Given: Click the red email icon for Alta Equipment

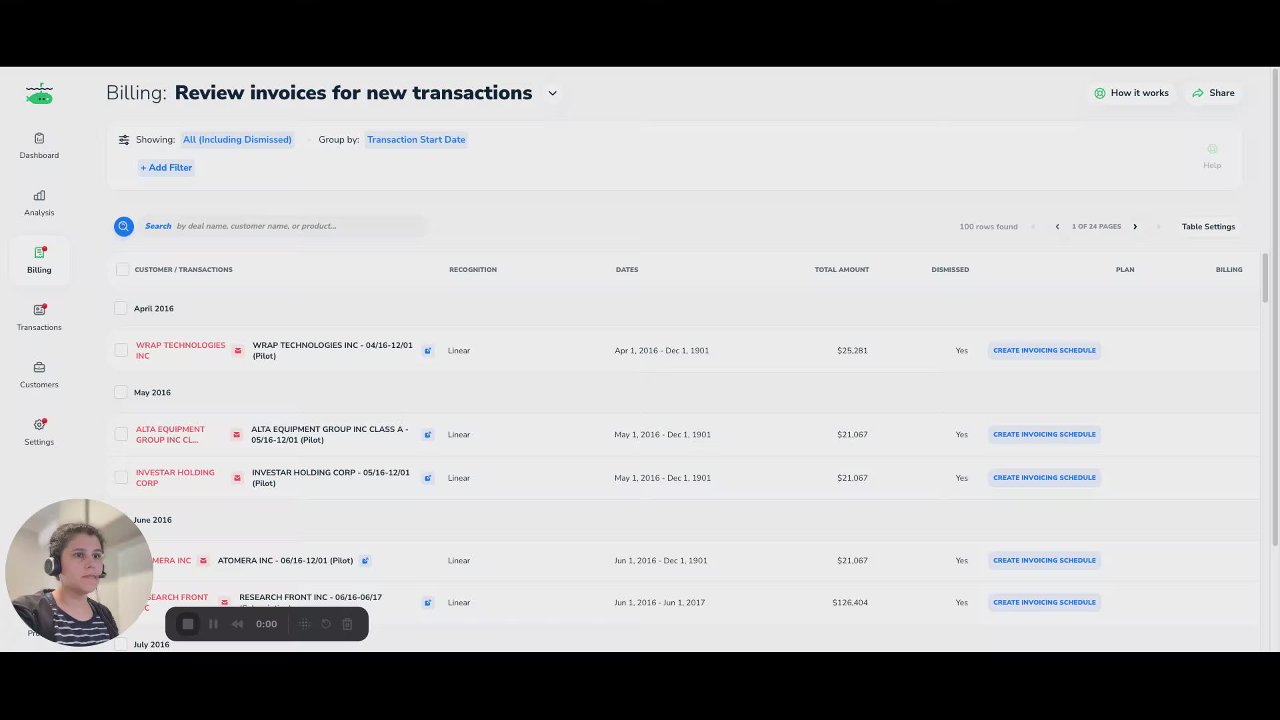Looking at the screenshot, I should click(237, 435).
